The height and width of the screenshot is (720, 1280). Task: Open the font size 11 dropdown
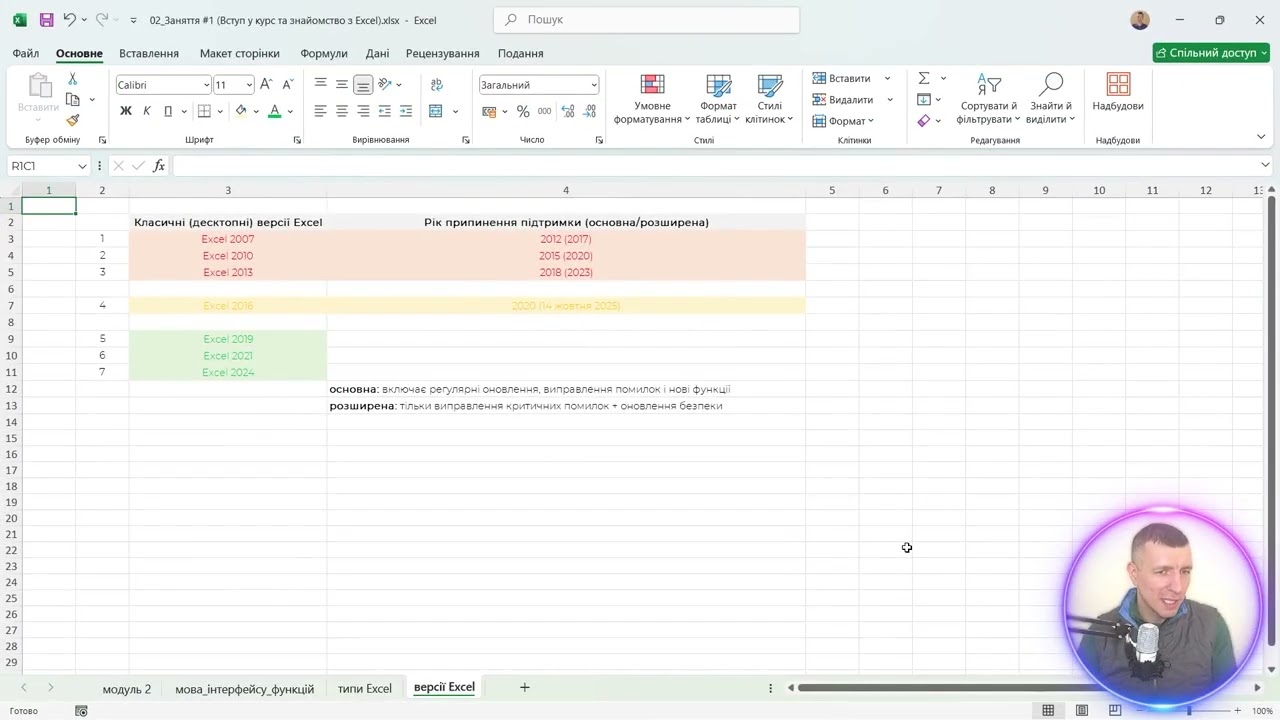click(x=250, y=85)
